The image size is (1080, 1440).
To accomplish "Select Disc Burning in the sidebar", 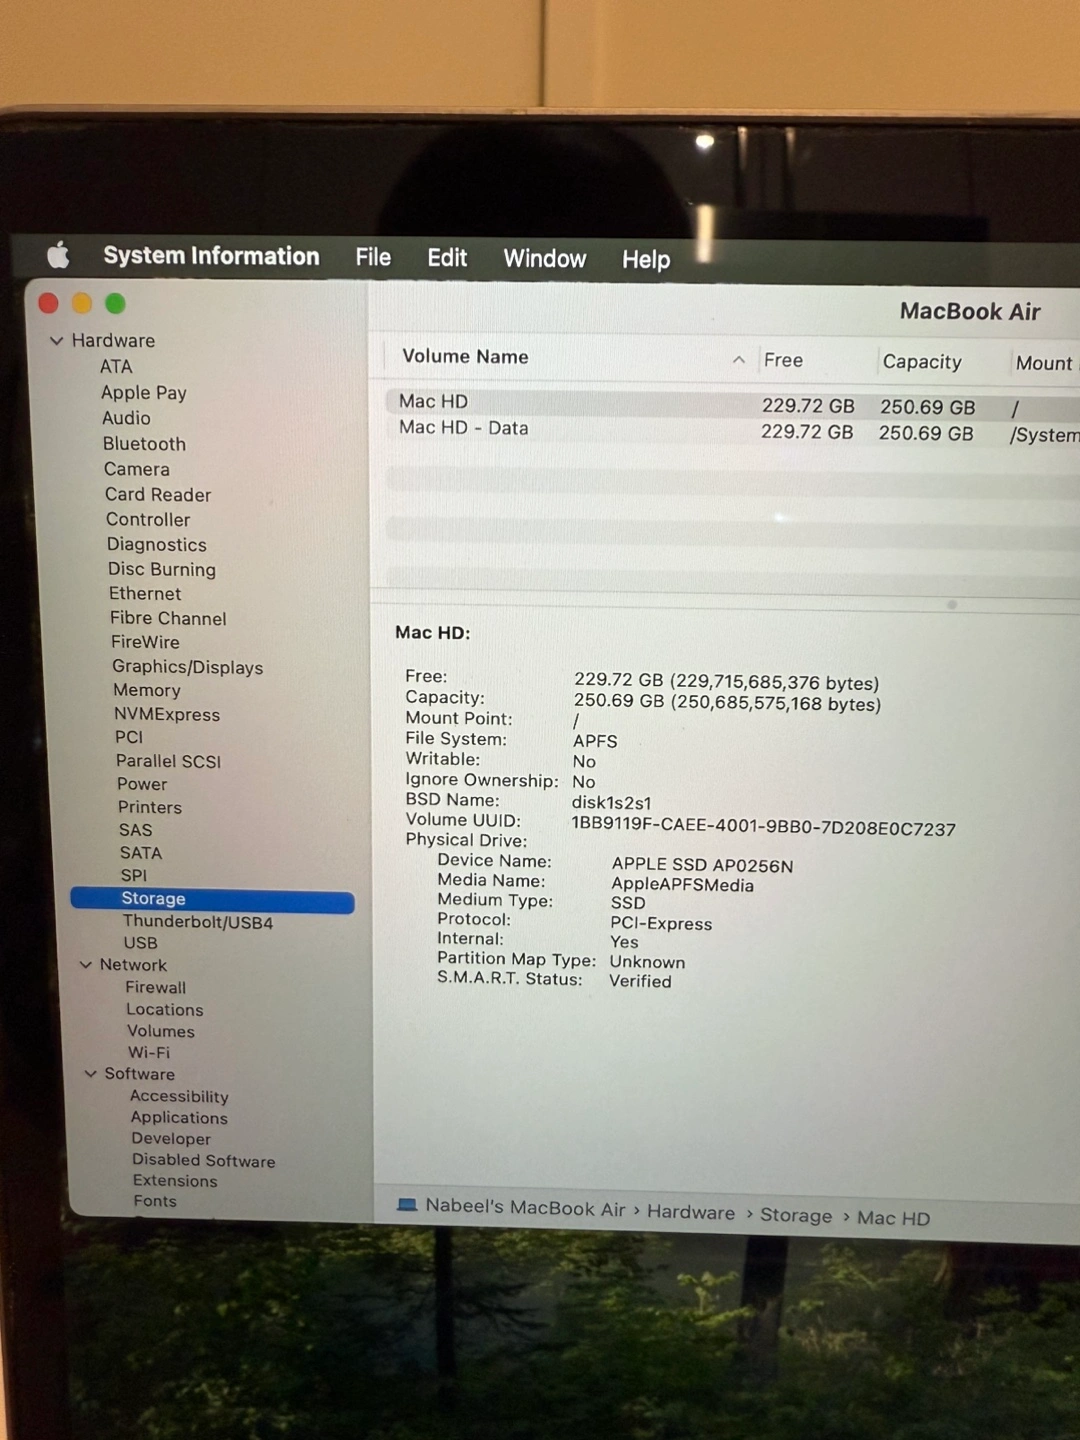I will coord(162,569).
